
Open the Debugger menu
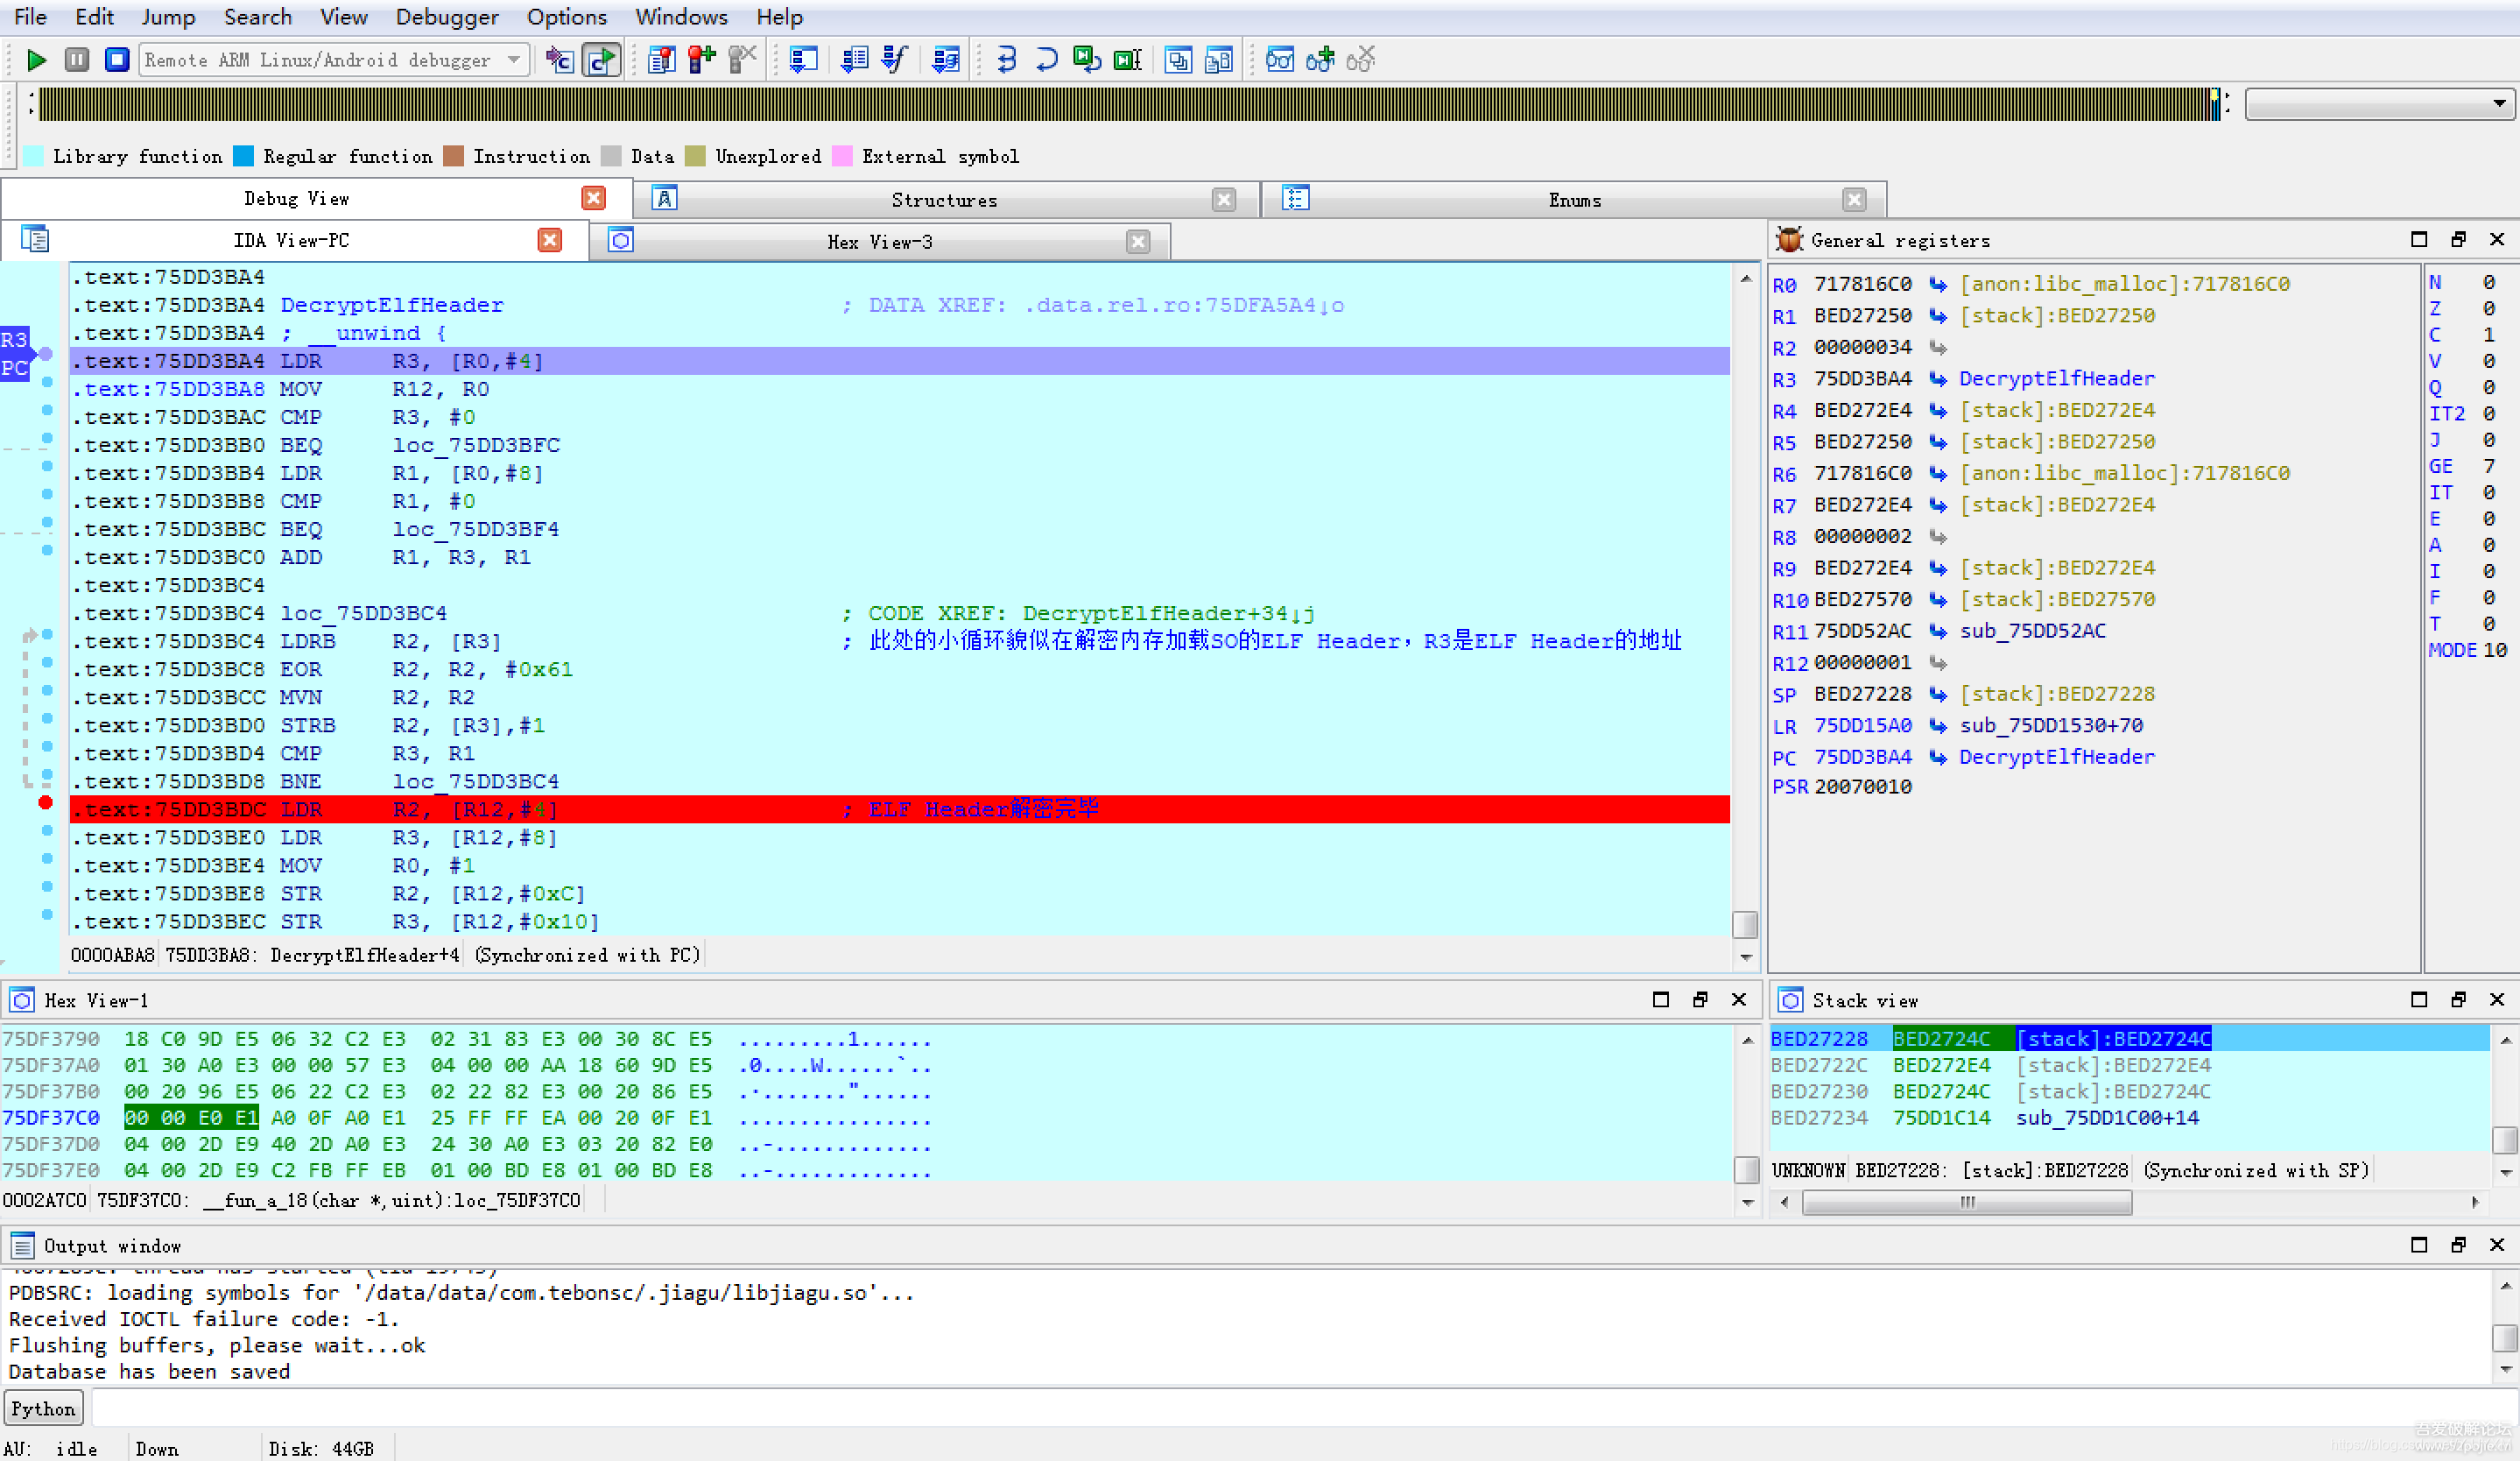point(445,16)
